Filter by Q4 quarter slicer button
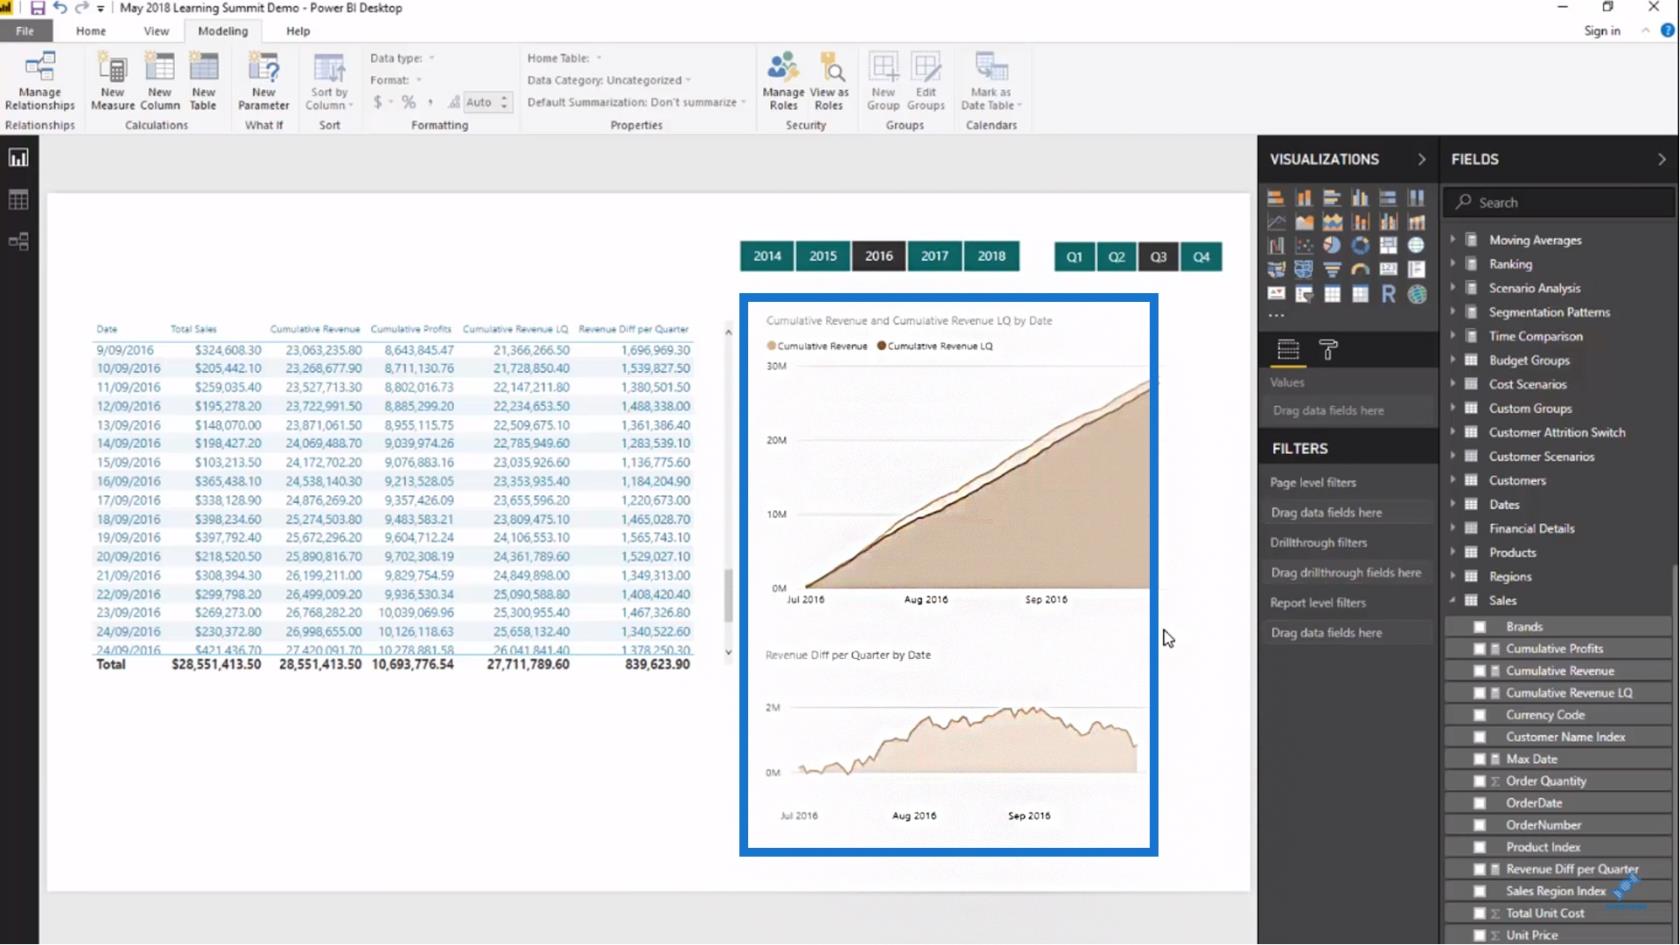1680x945 pixels. click(x=1201, y=257)
